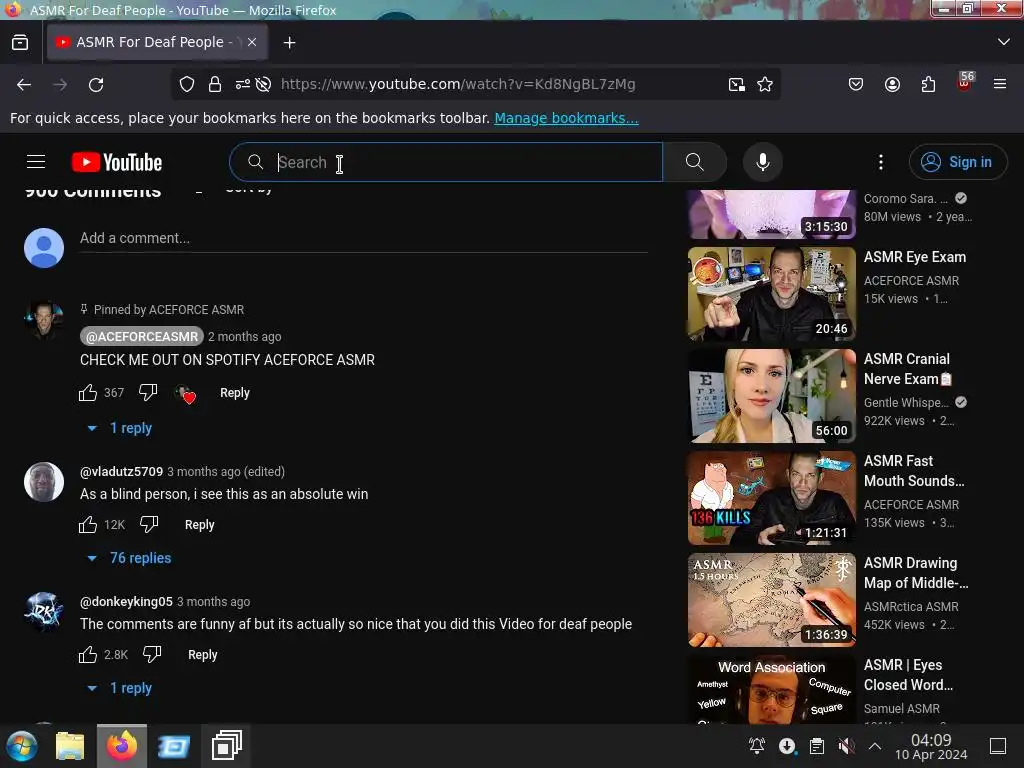1024x768 pixels.
Task: Open ASMR Fast Mouth Sounds thumbnail
Action: pos(771,498)
